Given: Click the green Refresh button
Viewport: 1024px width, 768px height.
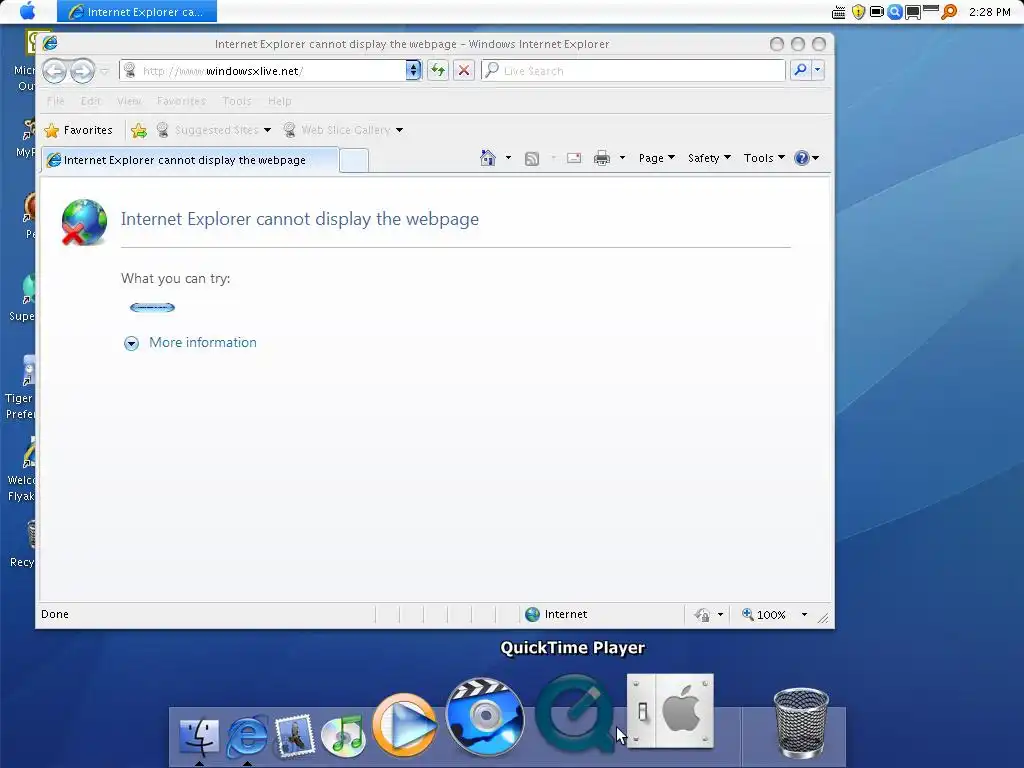Looking at the screenshot, I should click(x=438, y=70).
